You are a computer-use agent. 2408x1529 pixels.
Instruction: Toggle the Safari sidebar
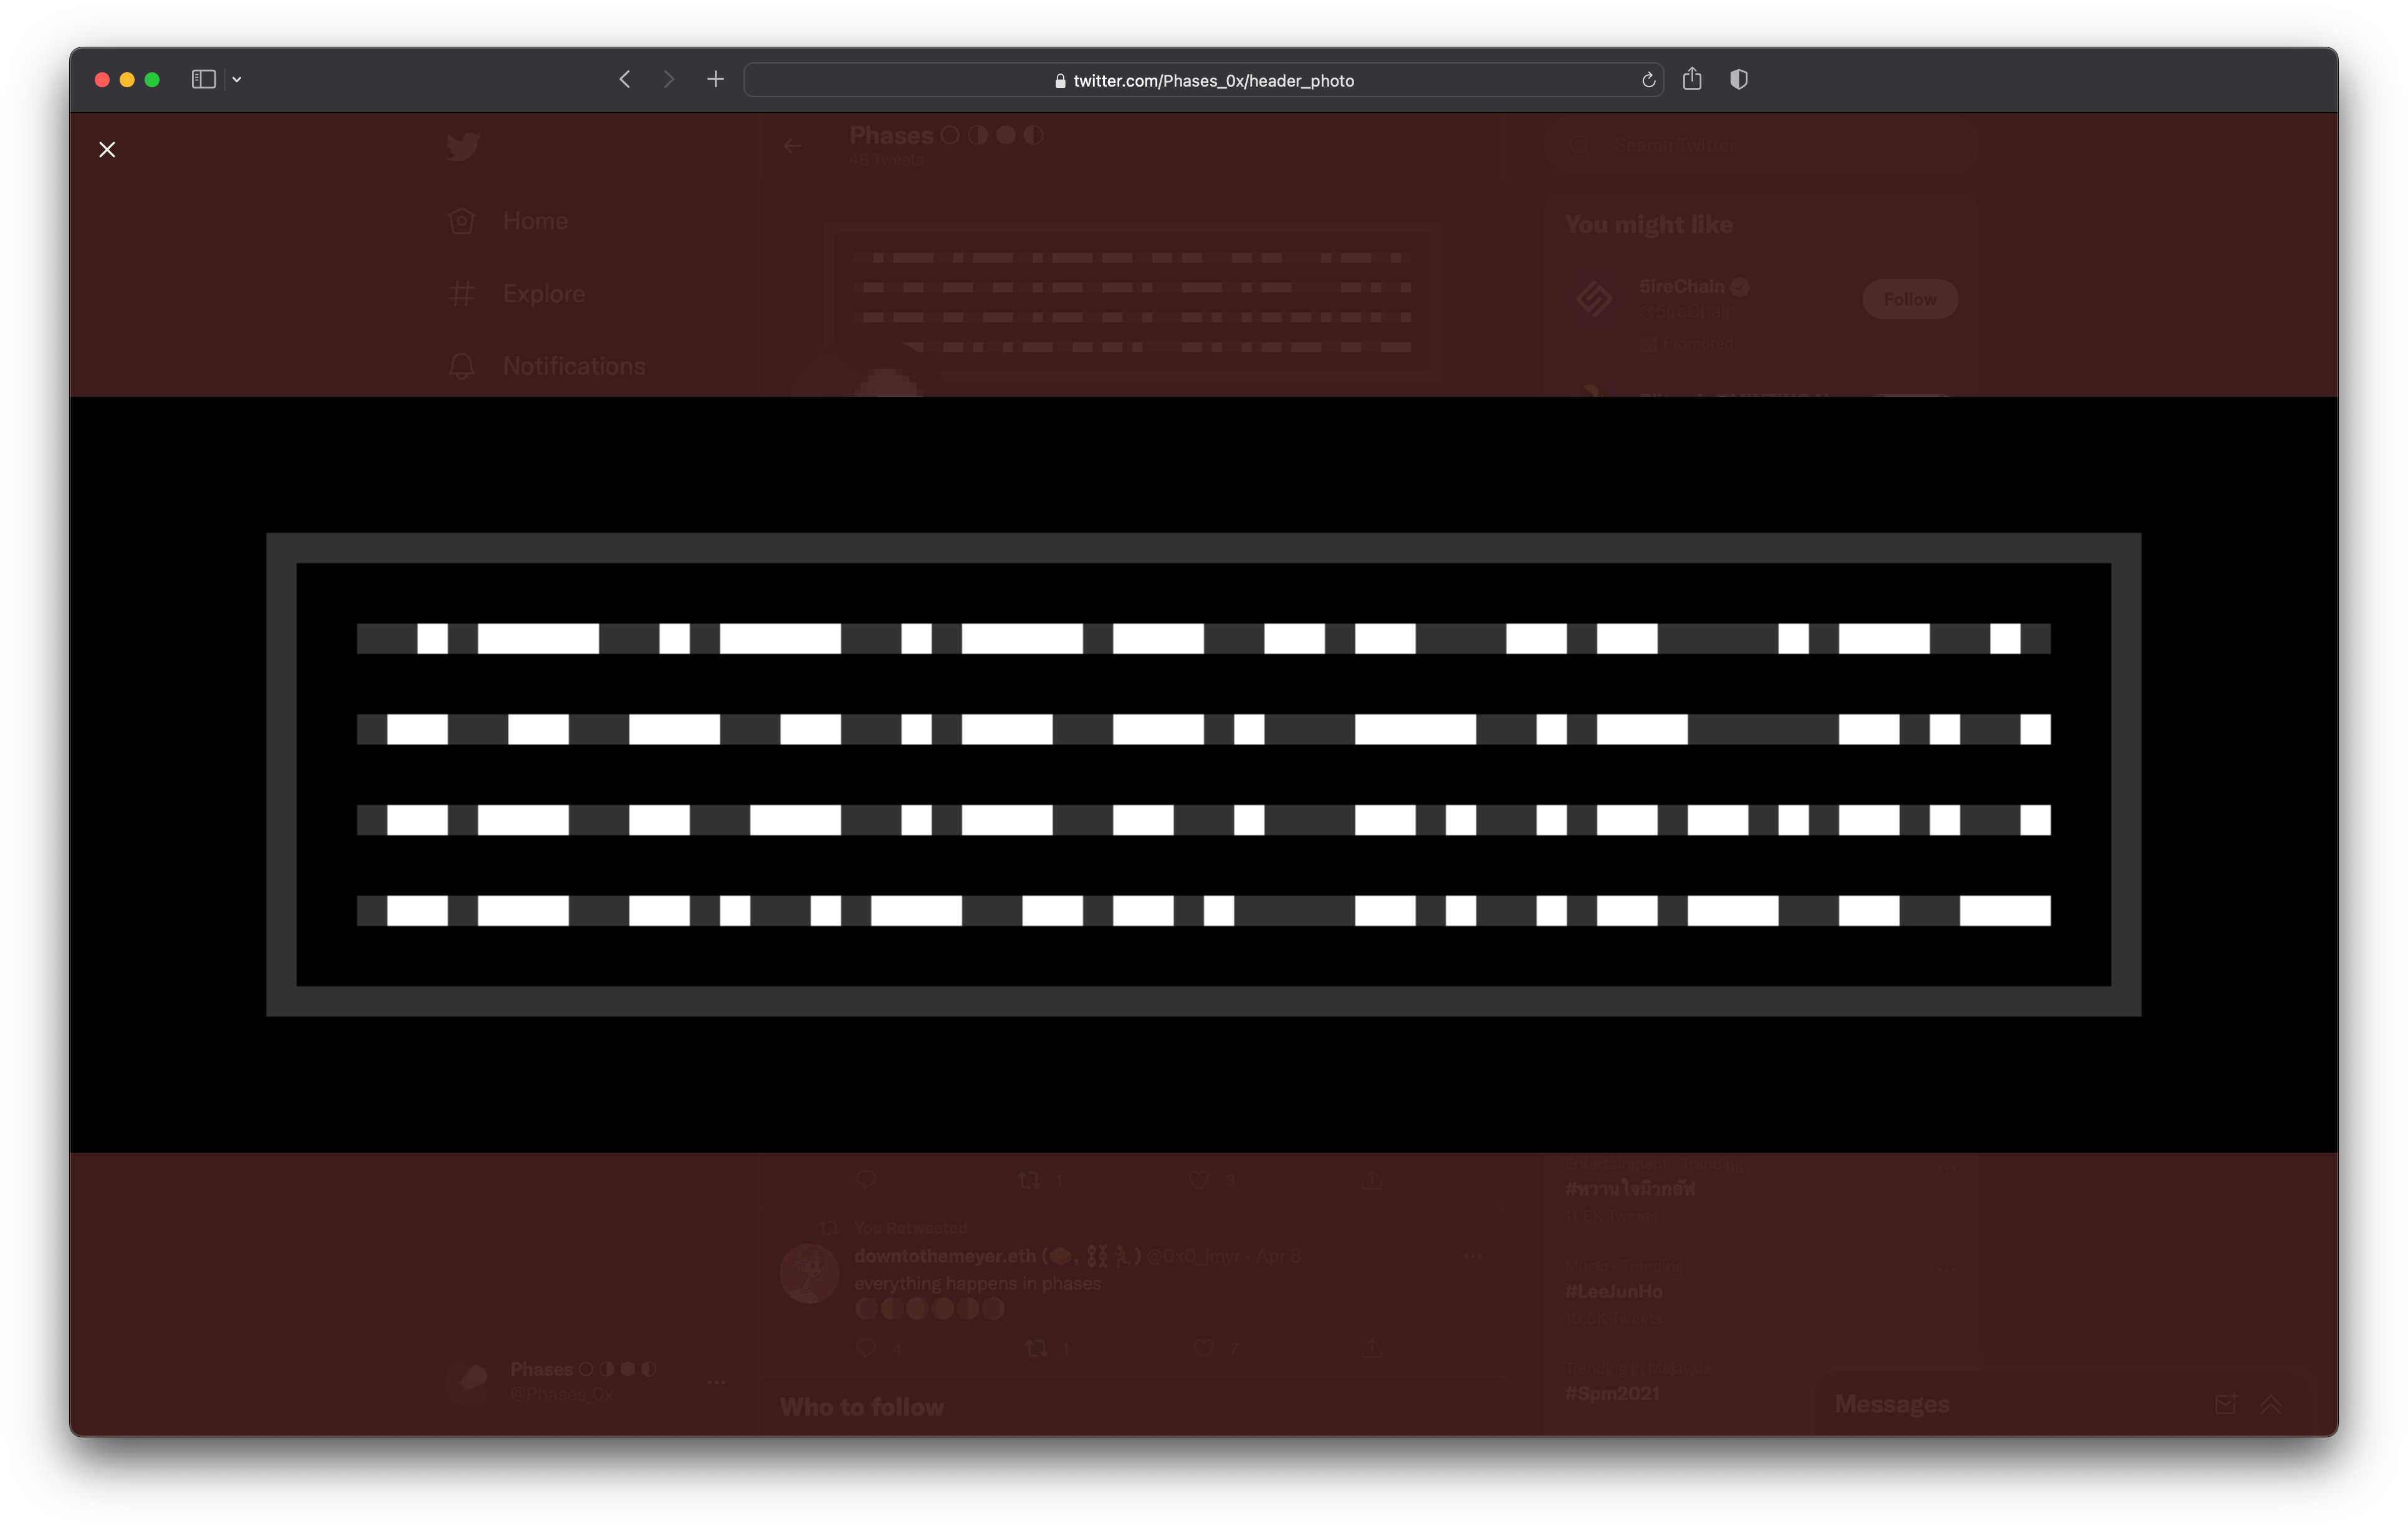tap(203, 79)
